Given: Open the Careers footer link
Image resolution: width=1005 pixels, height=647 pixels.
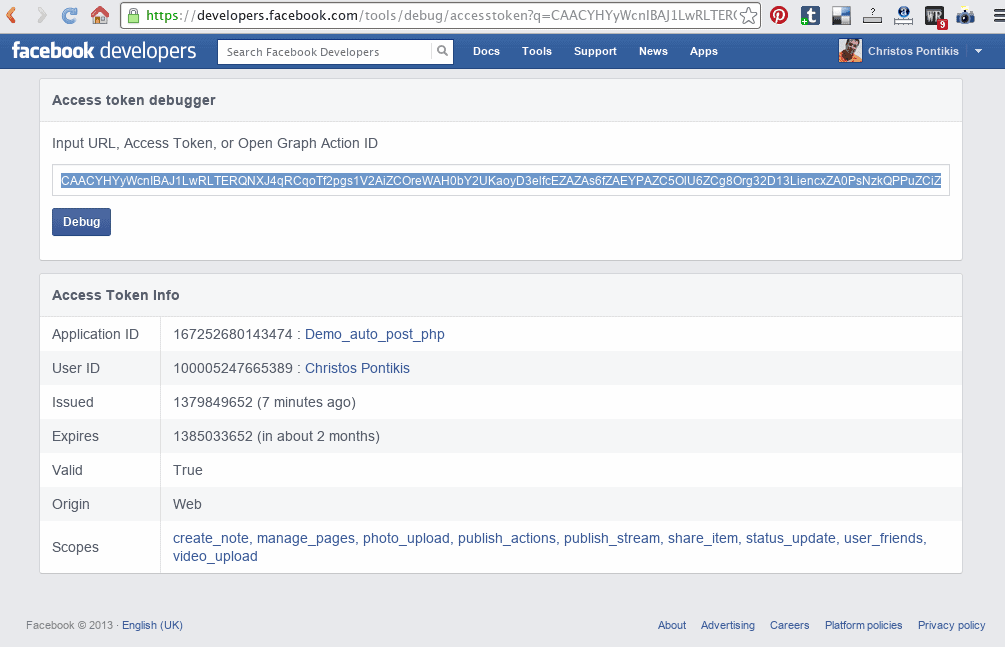Looking at the screenshot, I should click(790, 625).
